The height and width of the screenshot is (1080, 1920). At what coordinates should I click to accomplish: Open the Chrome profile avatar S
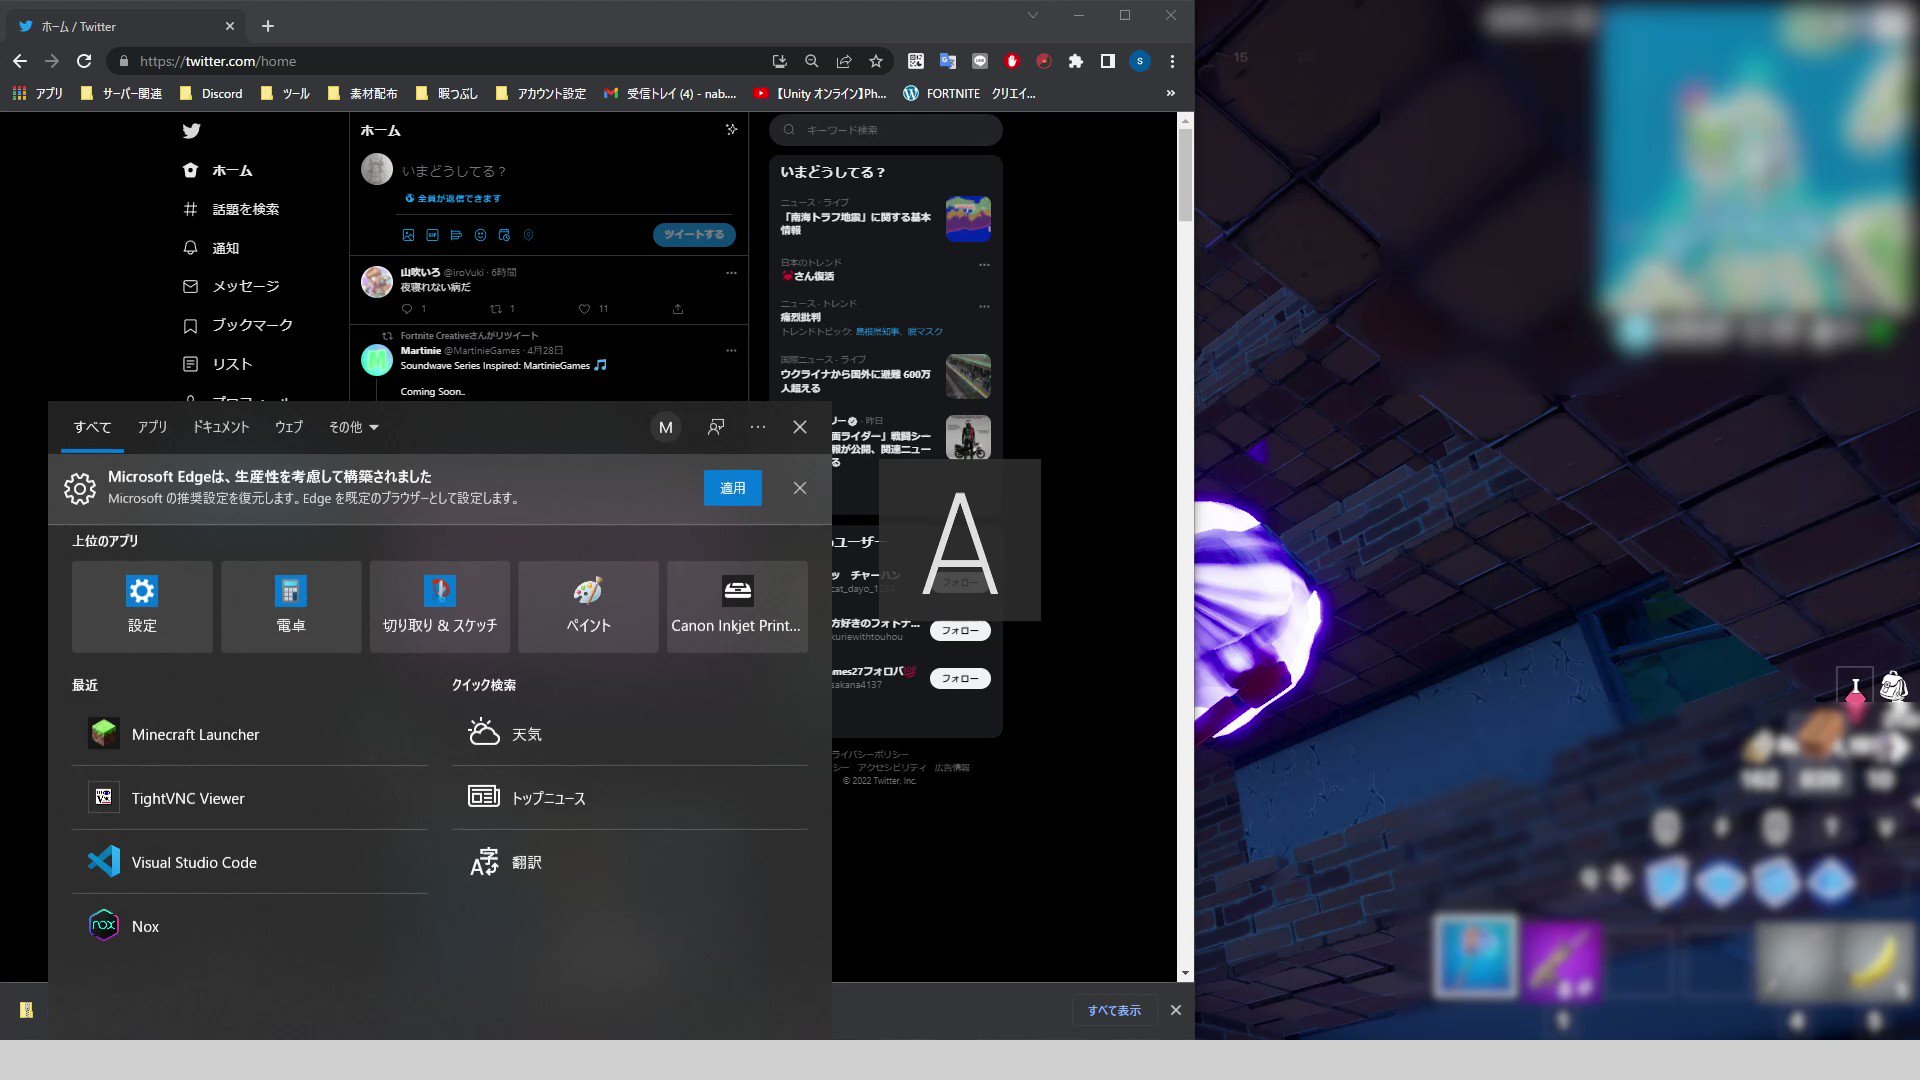click(x=1140, y=61)
